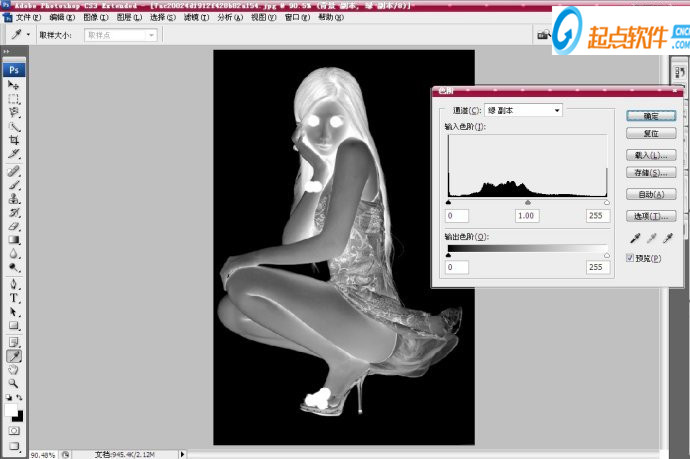This screenshot has height=459, width=690.
Task: Click the Ps logo atop toolbox
Action: click(x=14, y=70)
